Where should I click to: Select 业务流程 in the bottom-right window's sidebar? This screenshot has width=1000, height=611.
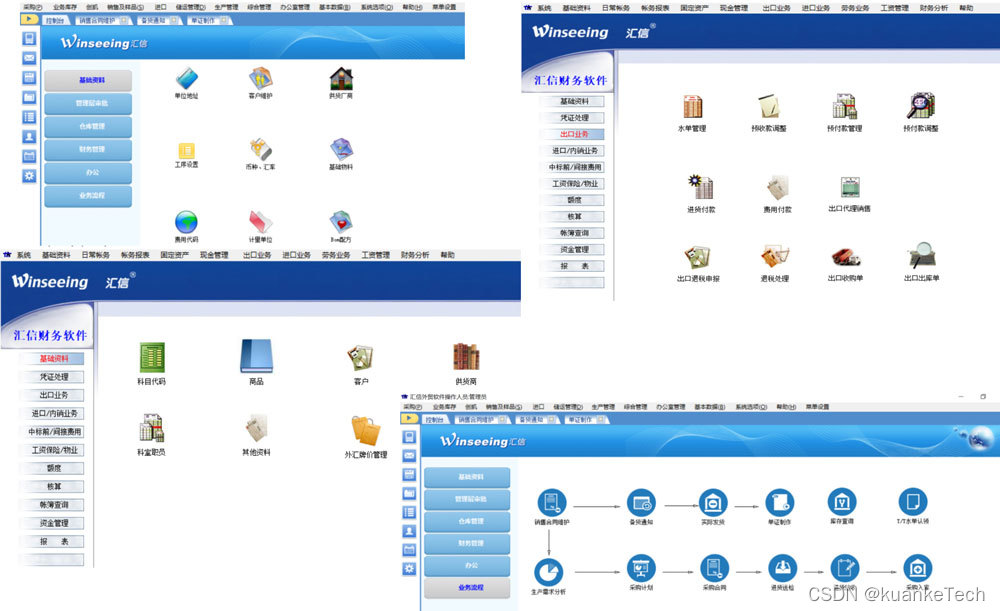click(467, 587)
